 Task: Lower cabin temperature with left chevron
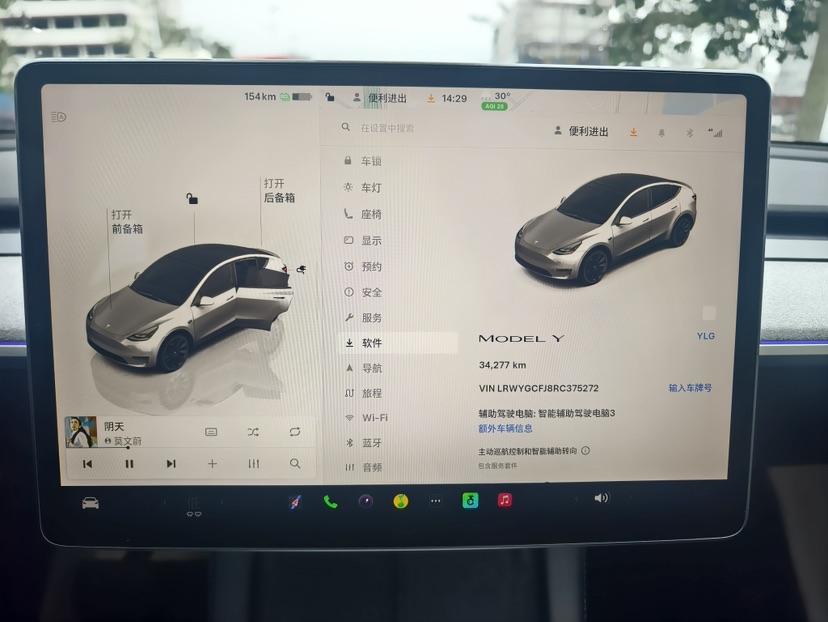(165, 503)
